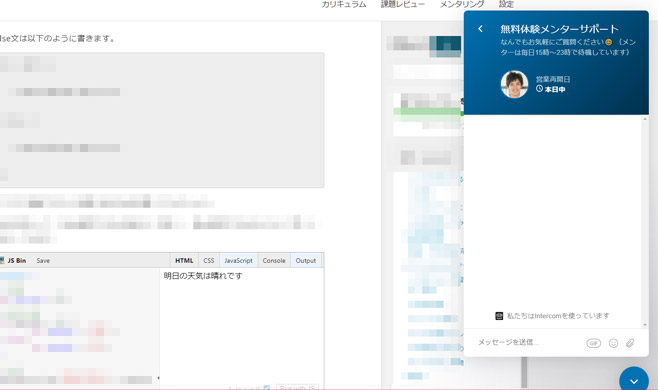Toggle the JavaScript panel in JS Bin
Image resolution: width=658 pixels, height=390 pixels.
pyautogui.click(x=238, y=260)
